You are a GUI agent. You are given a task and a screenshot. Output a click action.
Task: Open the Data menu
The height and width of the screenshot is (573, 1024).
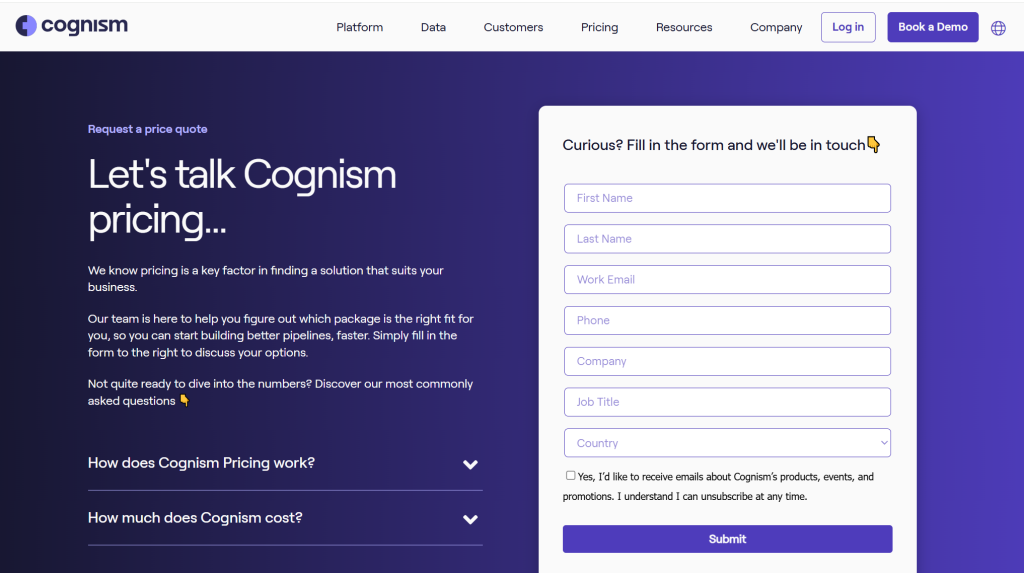[433, 27]
